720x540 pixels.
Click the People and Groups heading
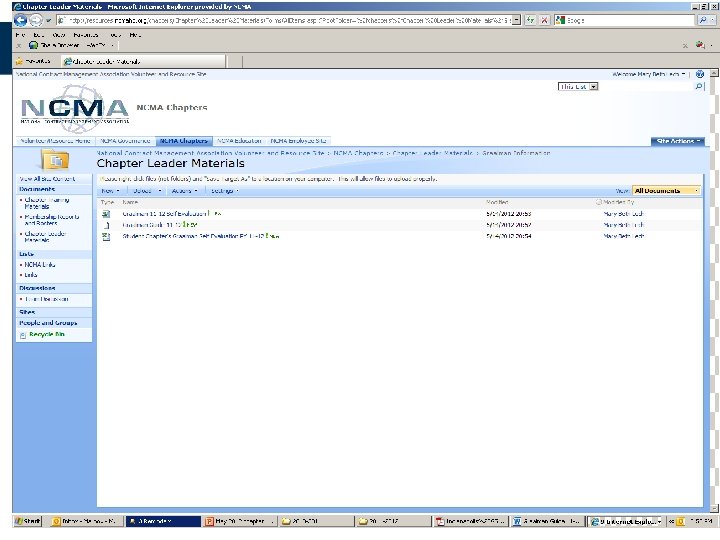[x=48, y=323]
